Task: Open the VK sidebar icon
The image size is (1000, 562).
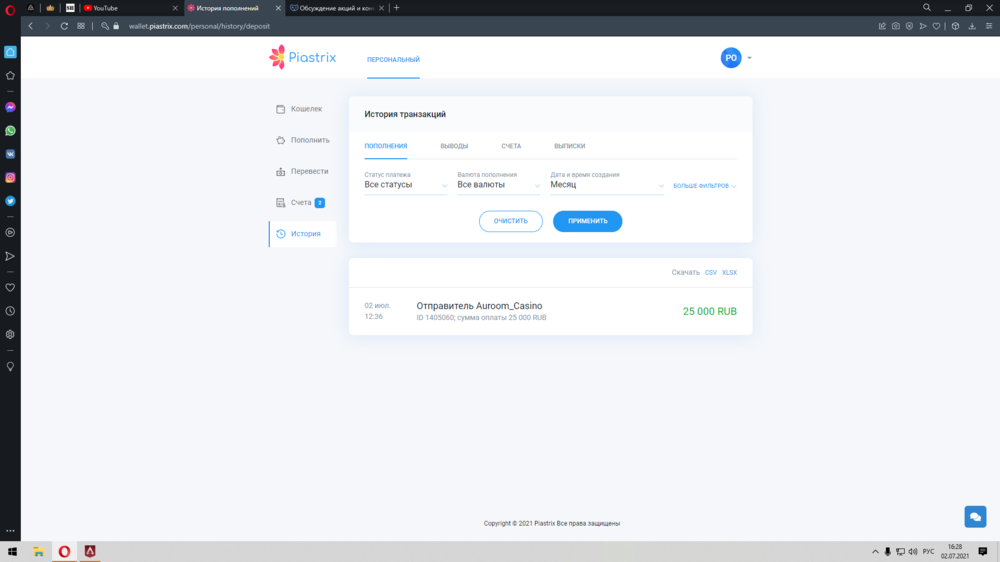Action: (x=10, y=154)
